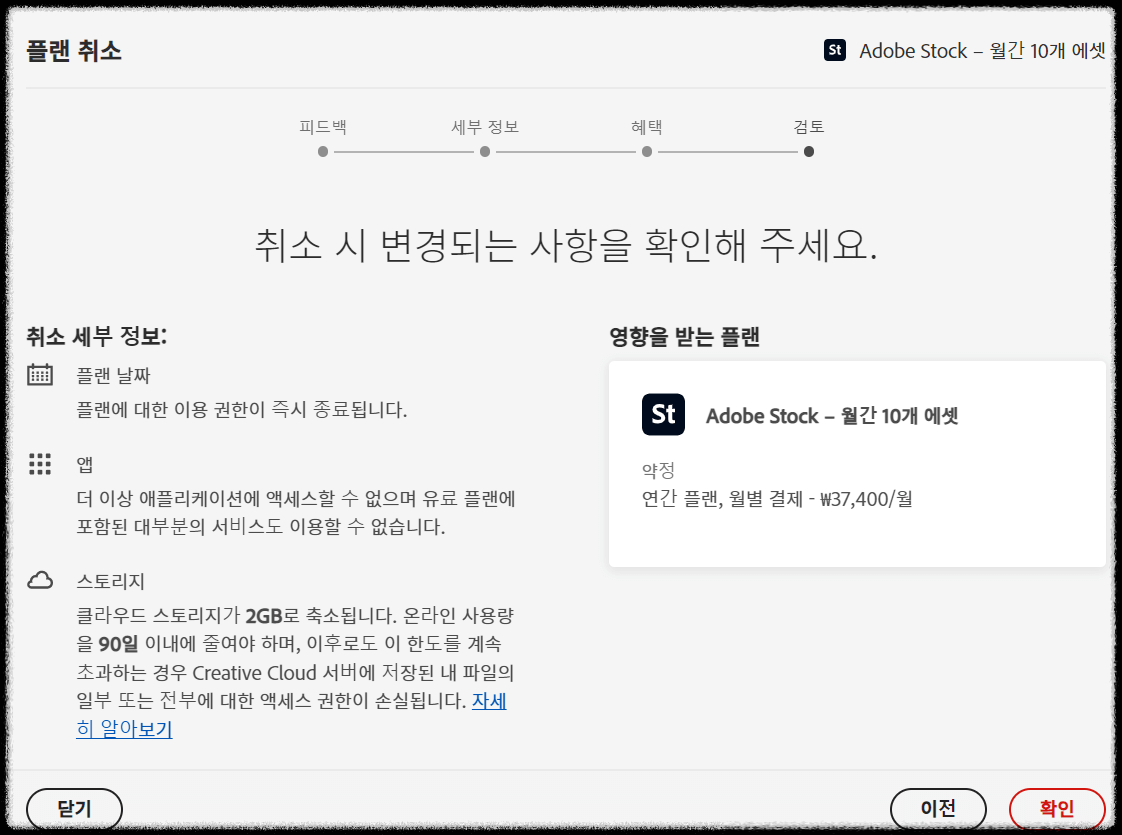The height and width of the screenshot is (835, 1122).
Task: Click the 취소 세부 정보 section heading
Action: pos(97,336)
